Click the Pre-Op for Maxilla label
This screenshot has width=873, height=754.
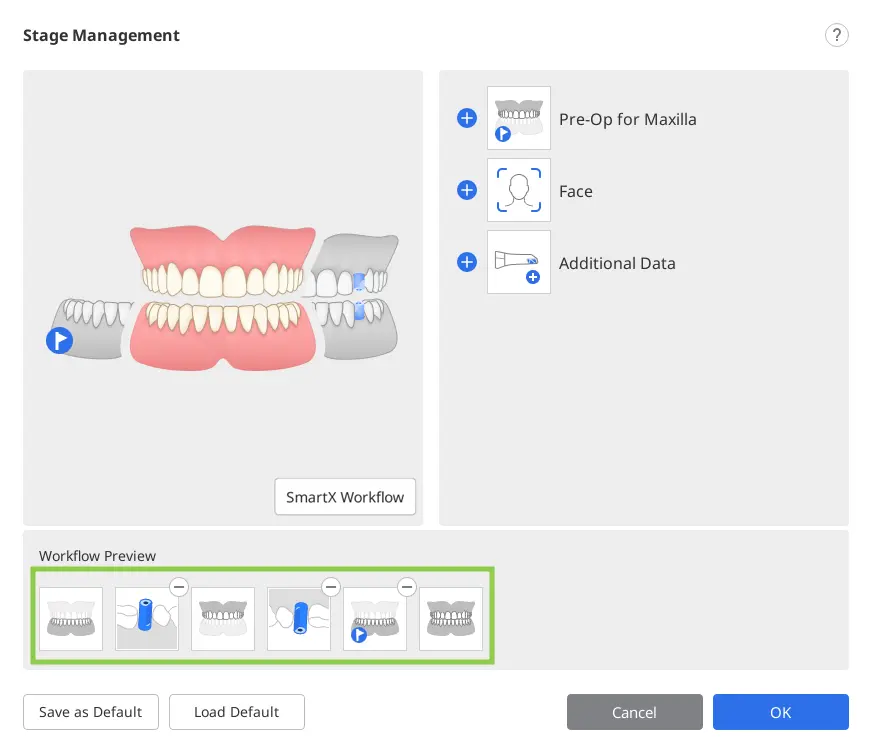pos(627,119)
